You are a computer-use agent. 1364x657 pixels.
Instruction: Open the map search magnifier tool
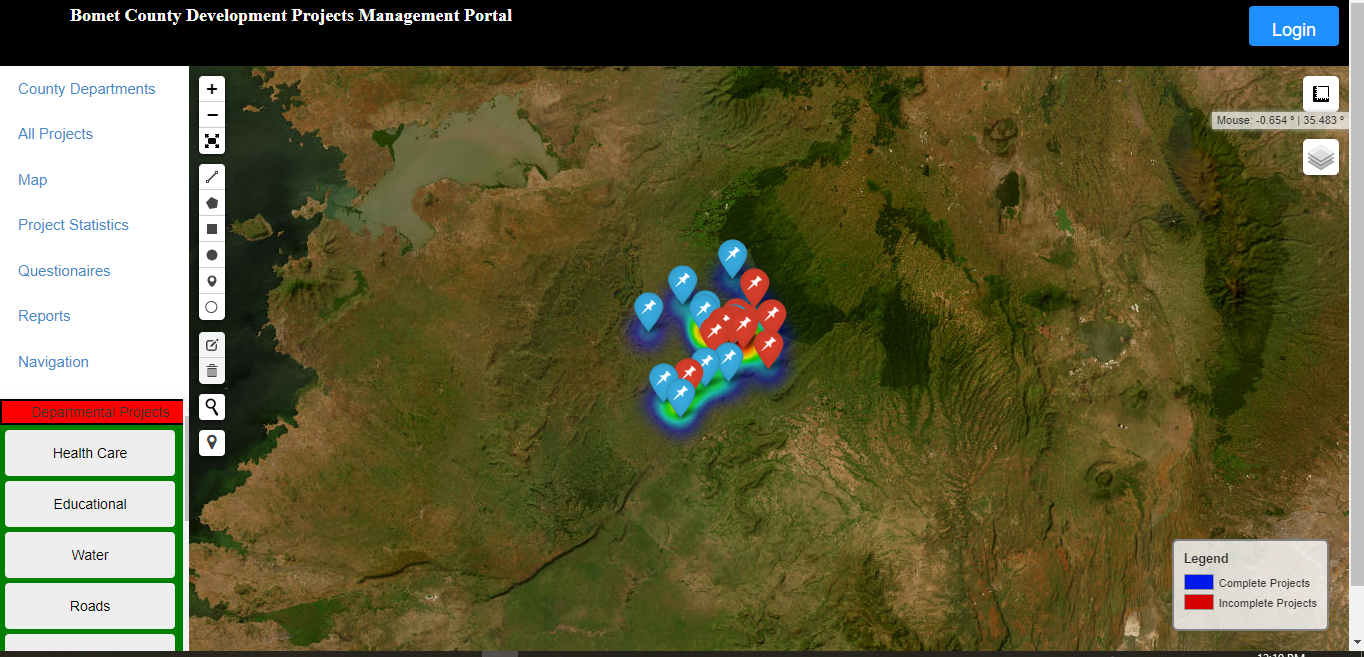point(212,407)
